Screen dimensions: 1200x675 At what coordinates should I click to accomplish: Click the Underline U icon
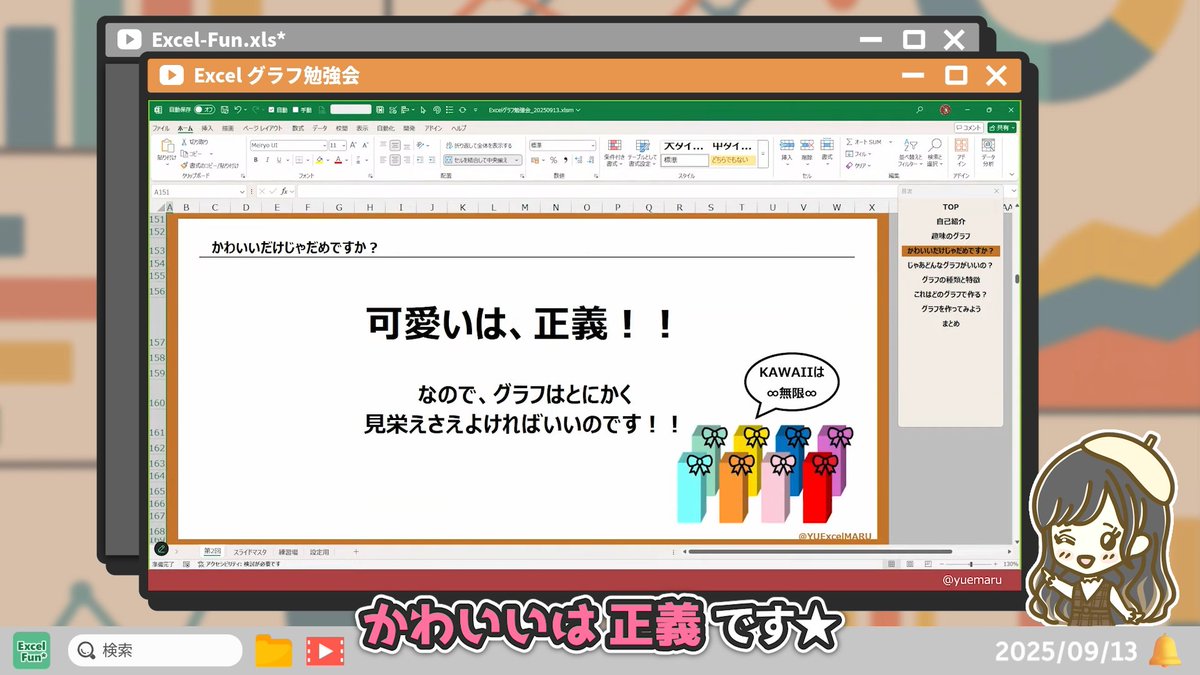point(280,160)
